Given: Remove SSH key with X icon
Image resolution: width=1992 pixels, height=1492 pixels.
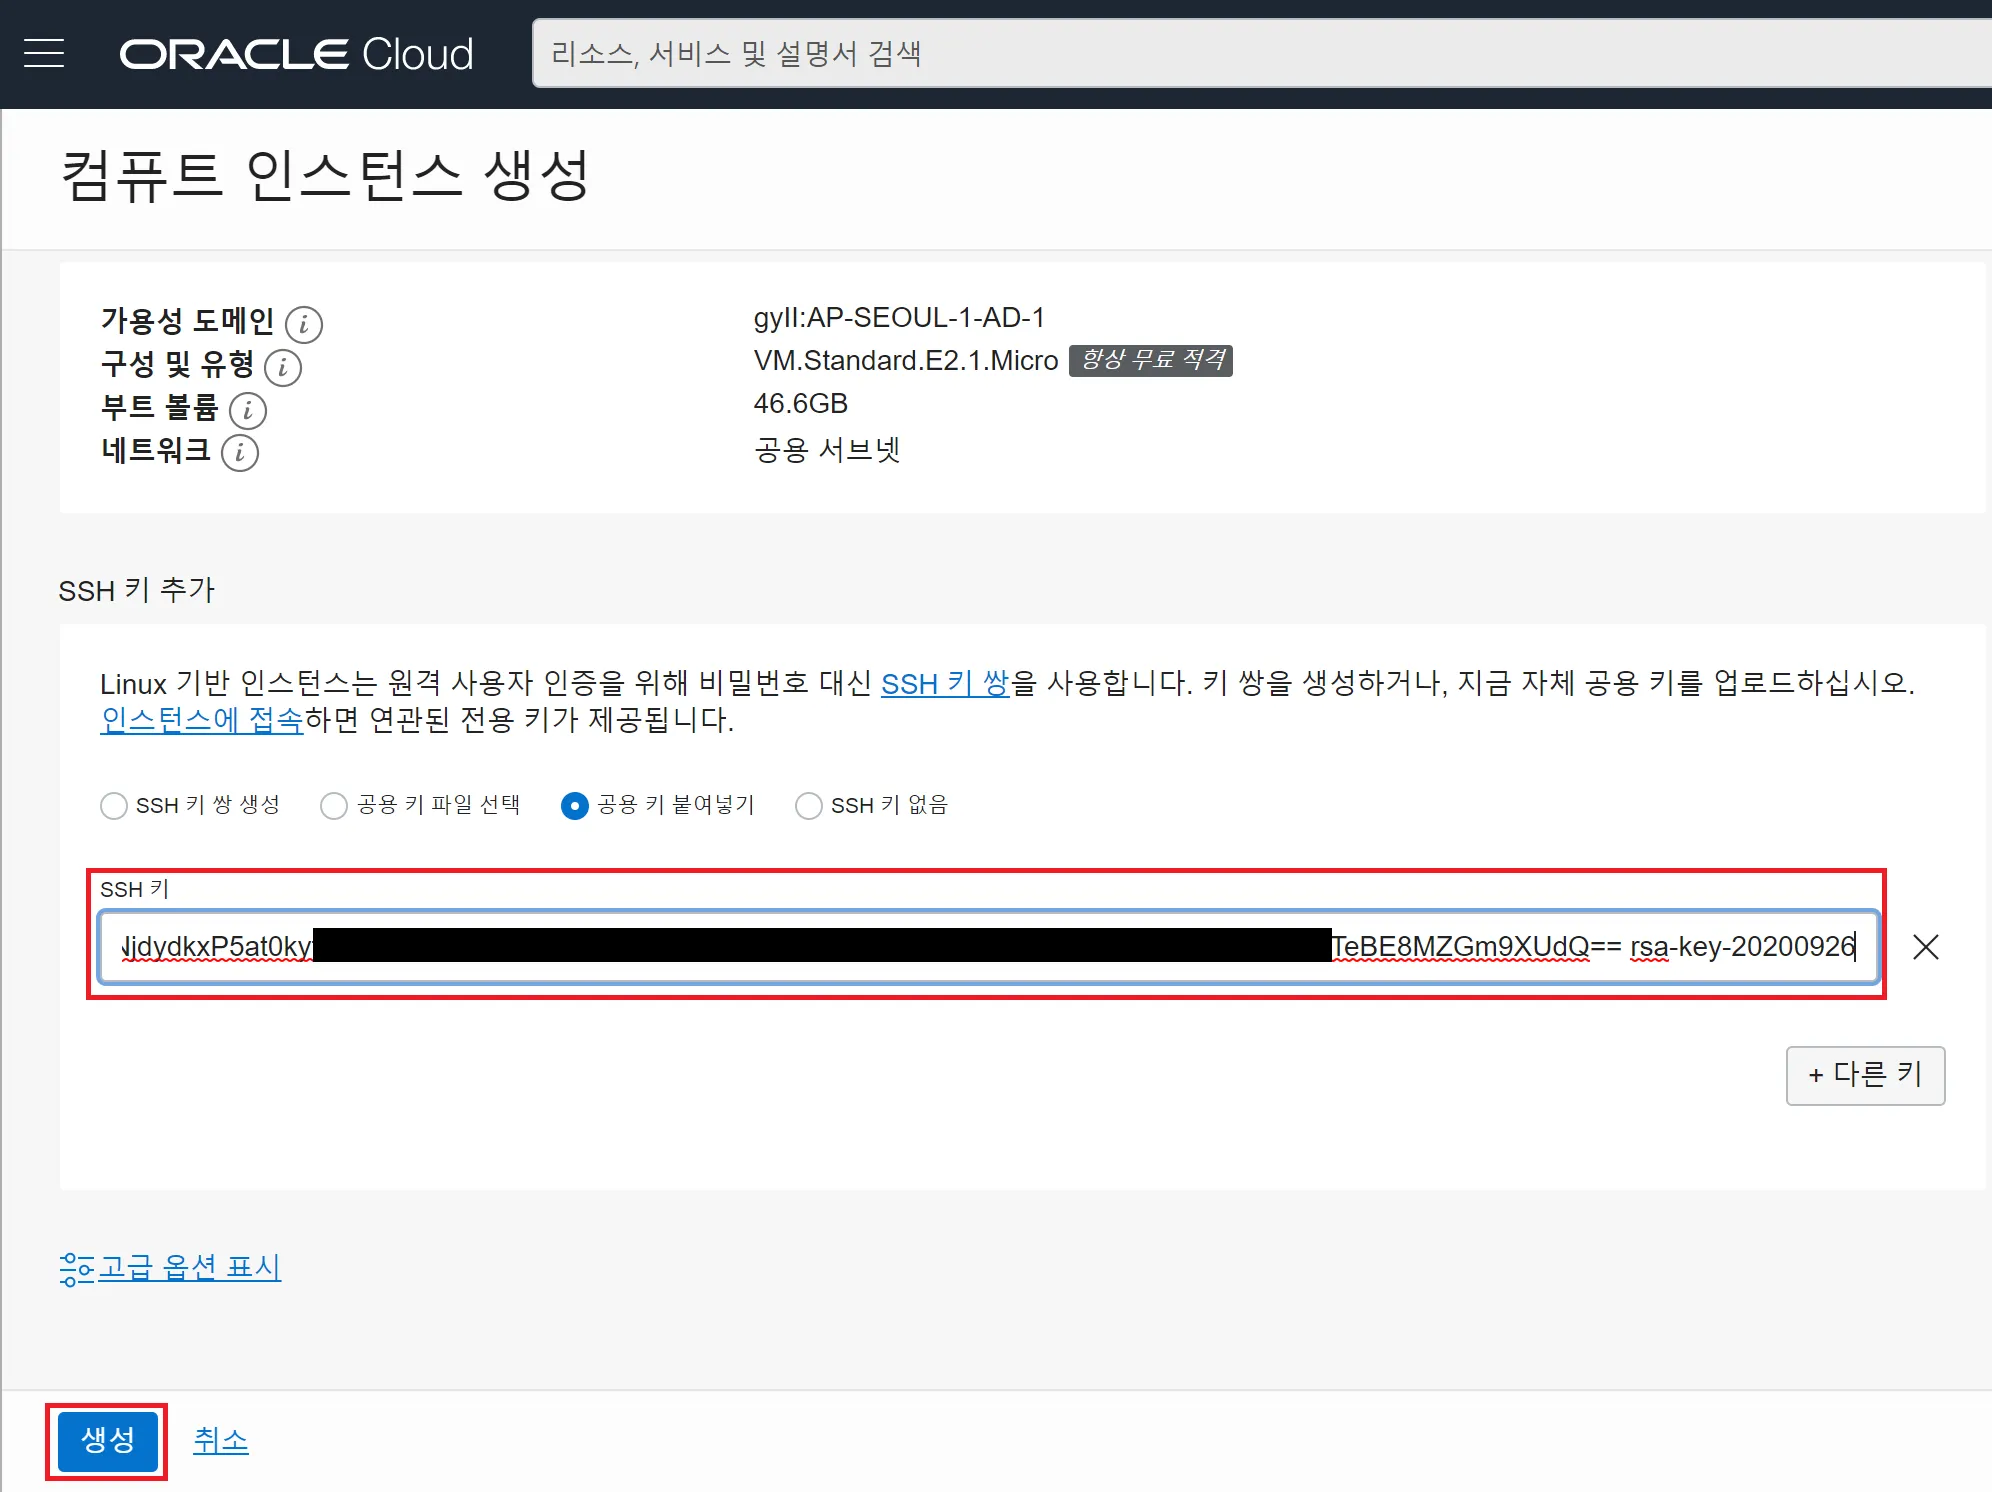Looking at the screenshot, I should click(1925, 946).
